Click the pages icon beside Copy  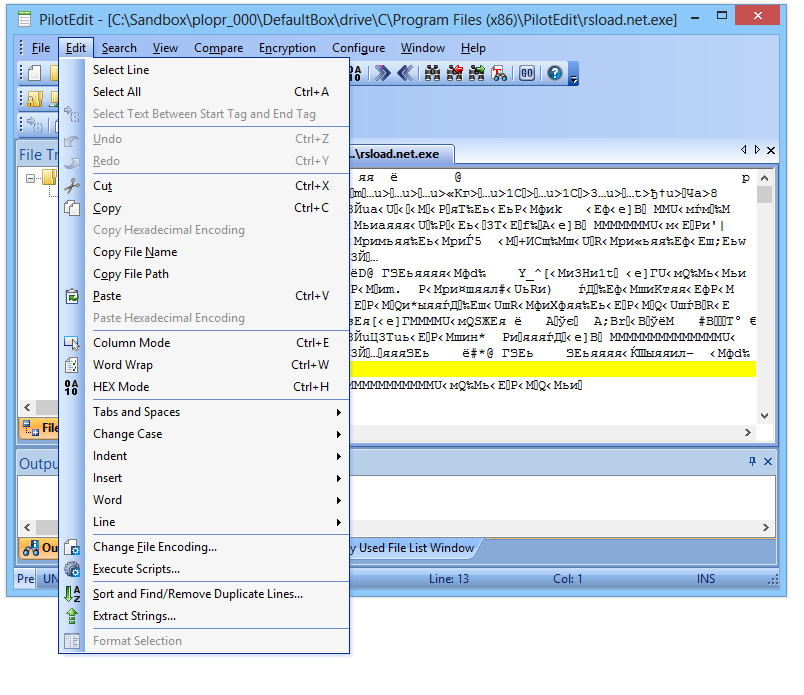tap(72, 208)
